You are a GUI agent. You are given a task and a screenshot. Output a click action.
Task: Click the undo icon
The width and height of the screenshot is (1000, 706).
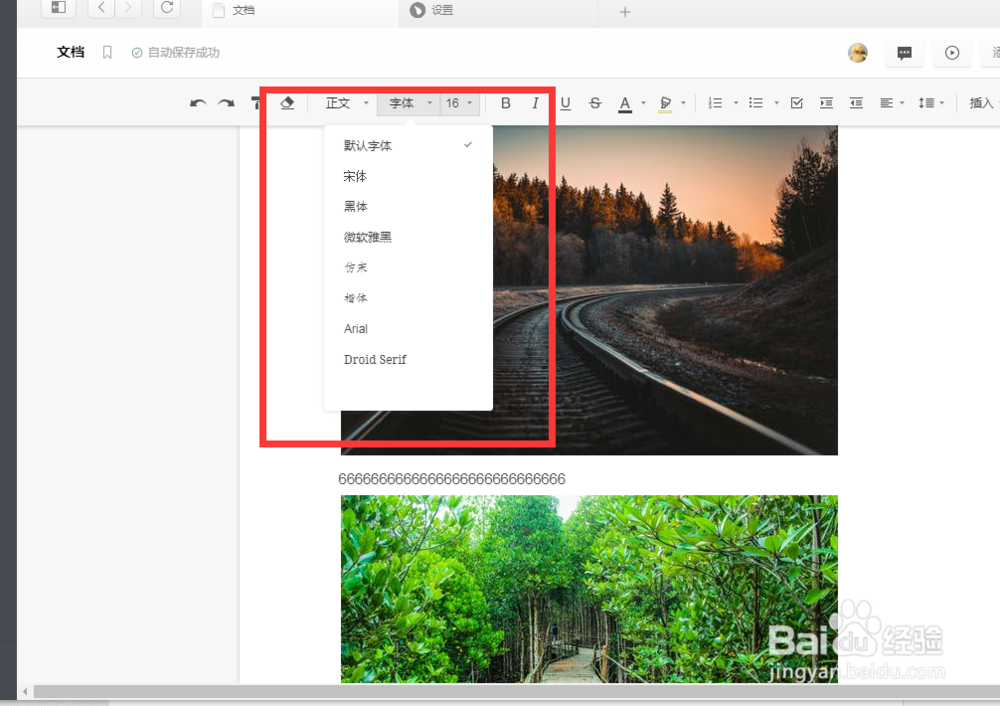pyautogui.click(x=198, y=103)
